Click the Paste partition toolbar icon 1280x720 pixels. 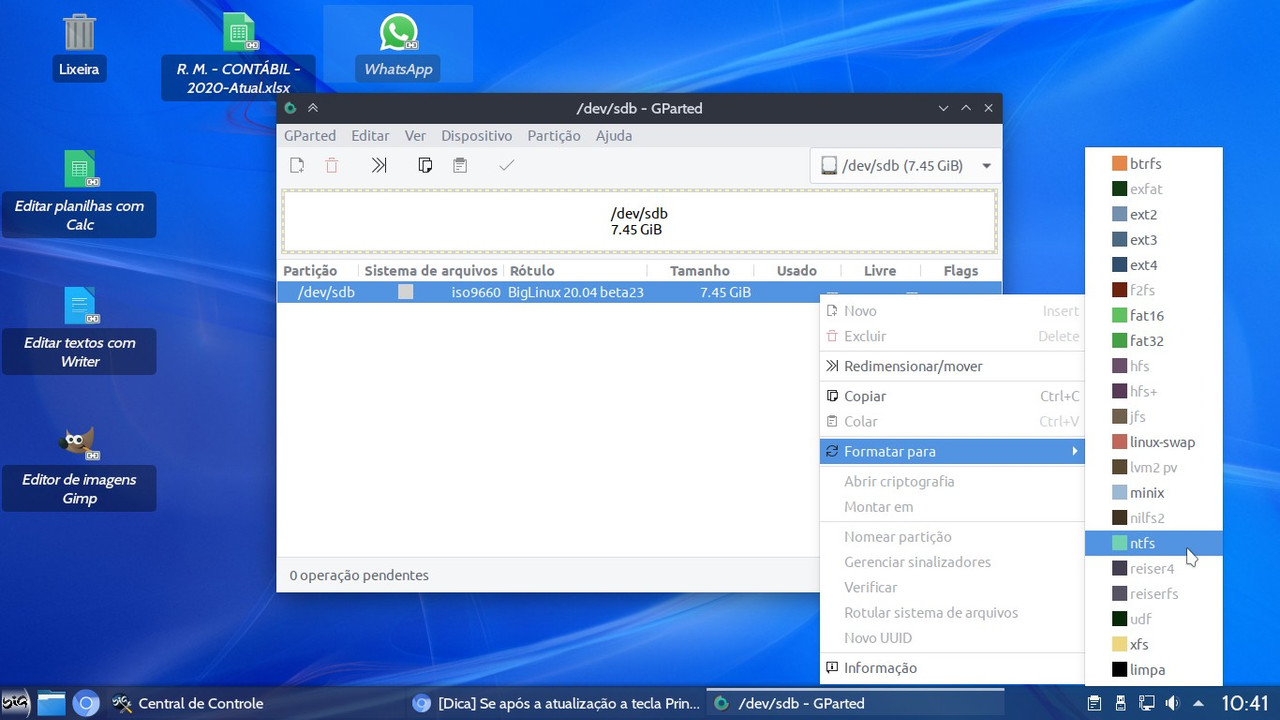pos(459,165)
